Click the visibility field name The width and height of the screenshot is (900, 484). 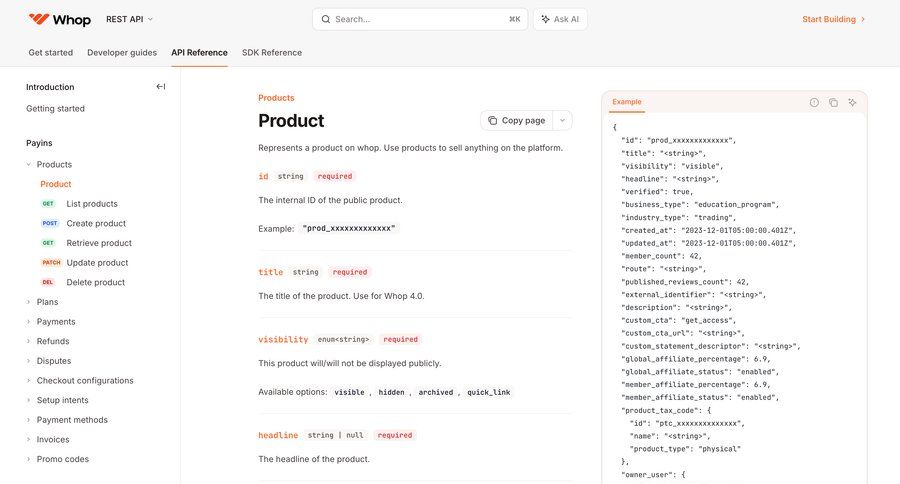click(x=283, y=339)
